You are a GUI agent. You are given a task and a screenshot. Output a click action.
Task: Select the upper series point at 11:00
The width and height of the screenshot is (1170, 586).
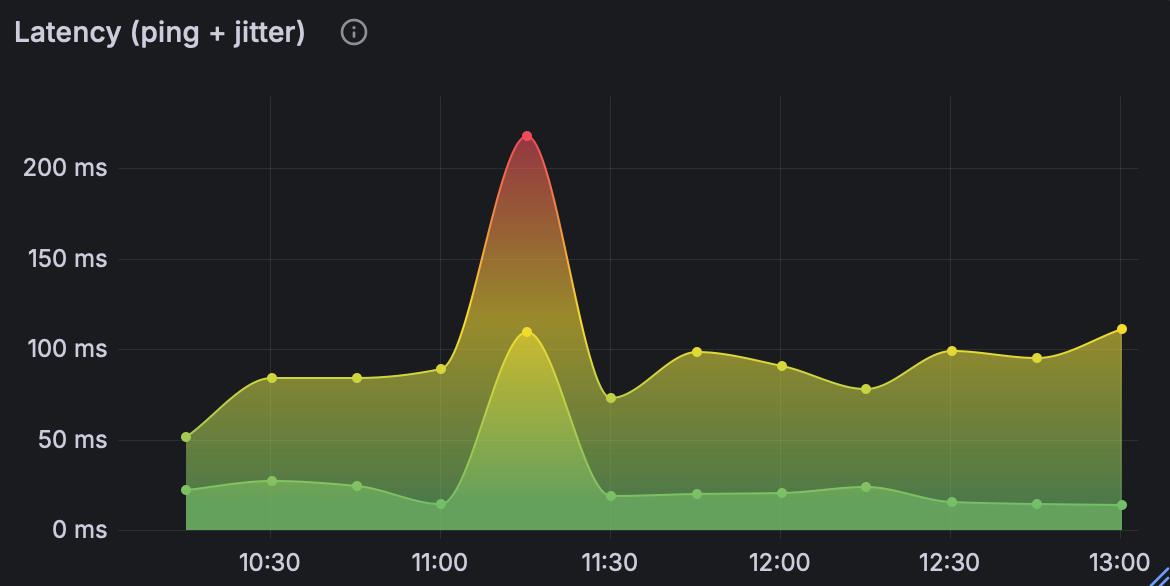(441, 369)
